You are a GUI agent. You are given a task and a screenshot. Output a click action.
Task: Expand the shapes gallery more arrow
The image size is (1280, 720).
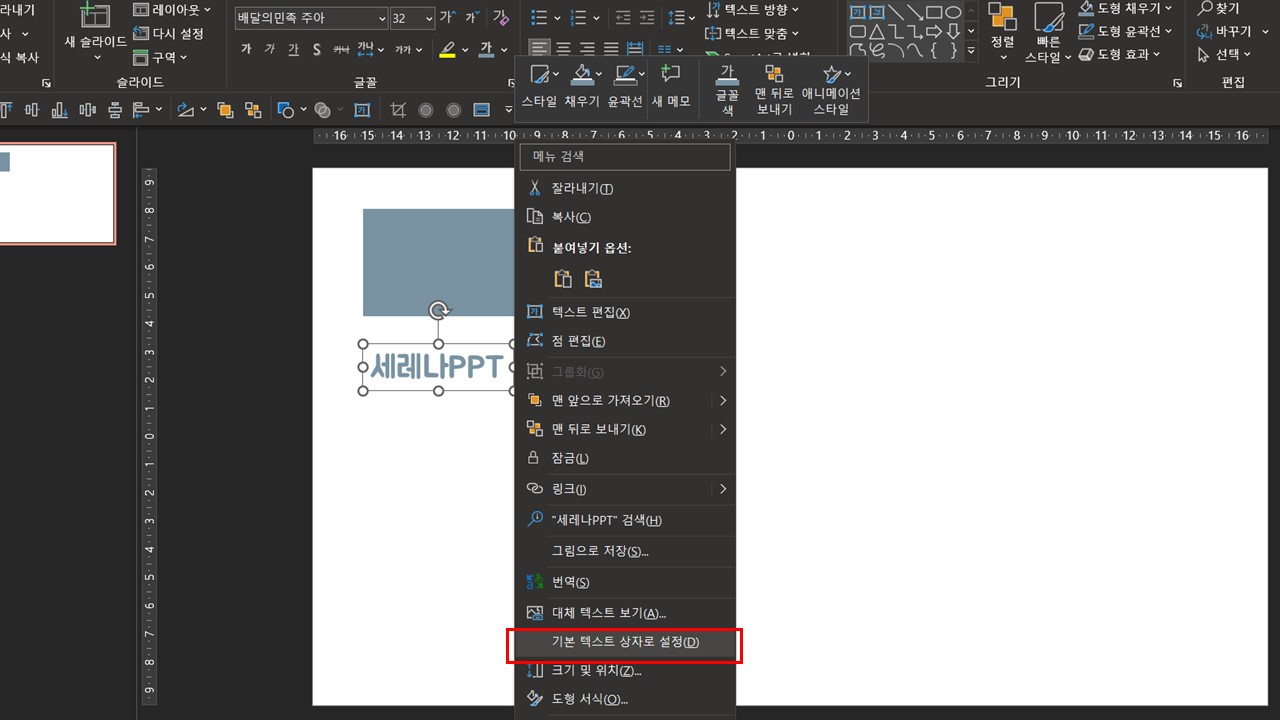(970, 50)
